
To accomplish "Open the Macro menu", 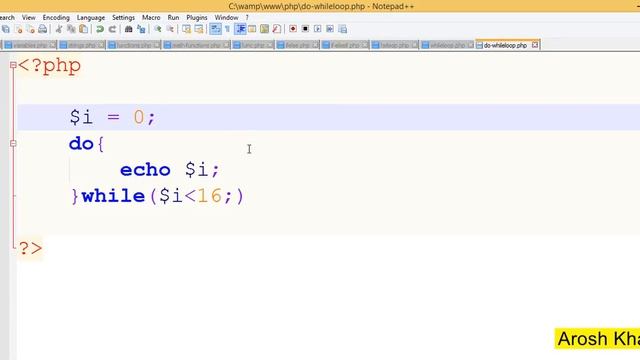I will click(x=151, y=18).
